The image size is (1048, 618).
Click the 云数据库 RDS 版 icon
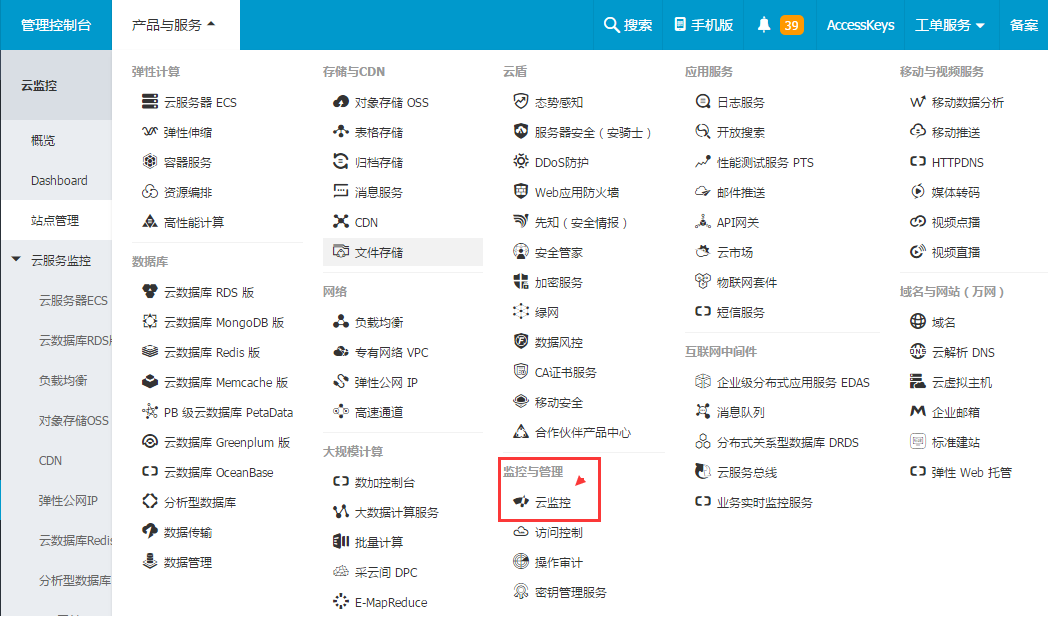[x=150, y=292]
